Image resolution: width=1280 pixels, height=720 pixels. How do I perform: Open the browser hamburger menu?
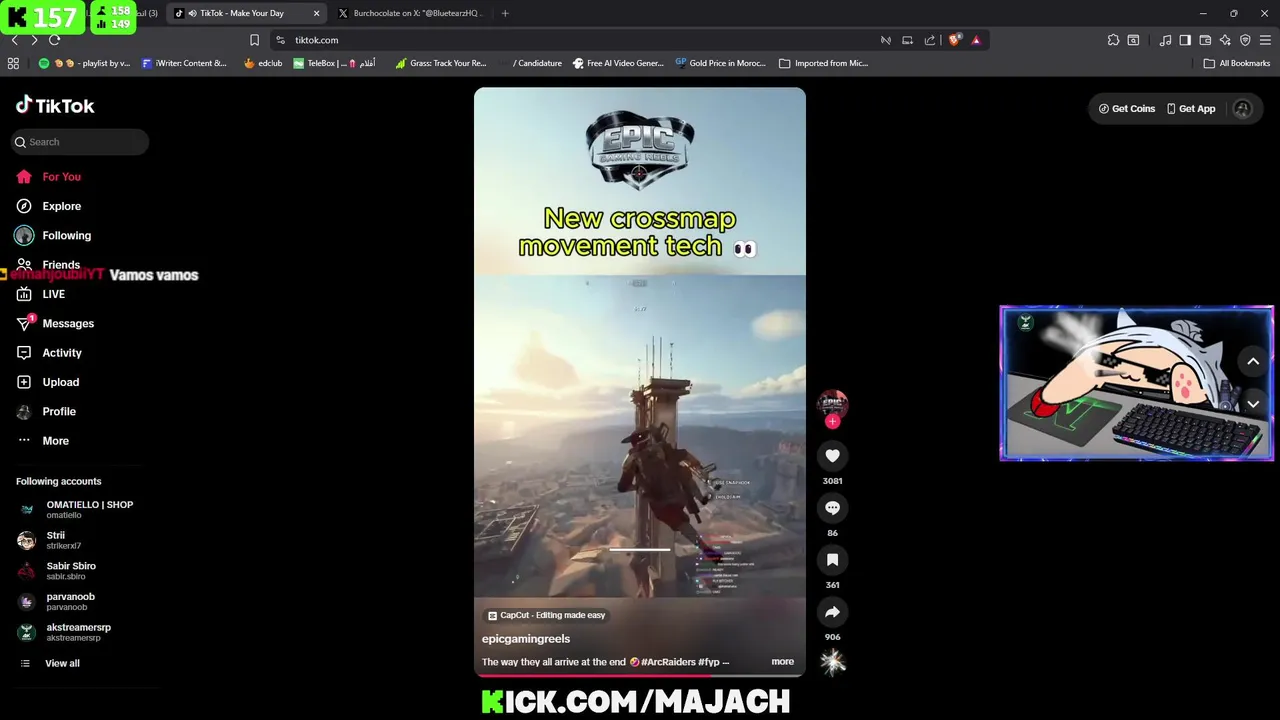1265,40
